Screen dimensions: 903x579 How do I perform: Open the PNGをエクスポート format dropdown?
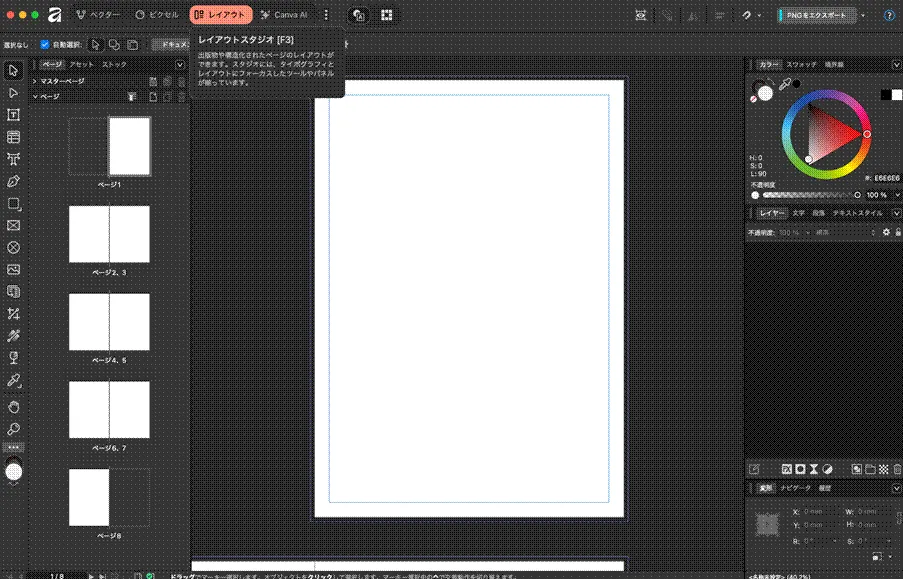point(862,15)
